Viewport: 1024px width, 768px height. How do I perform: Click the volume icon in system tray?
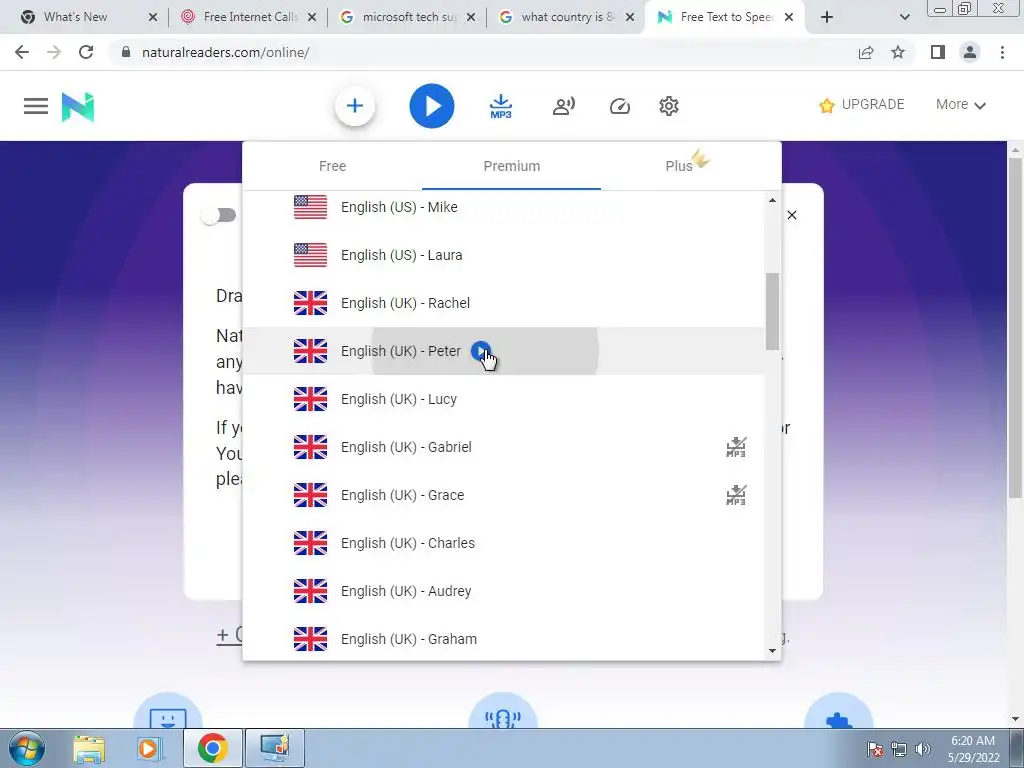923,749
